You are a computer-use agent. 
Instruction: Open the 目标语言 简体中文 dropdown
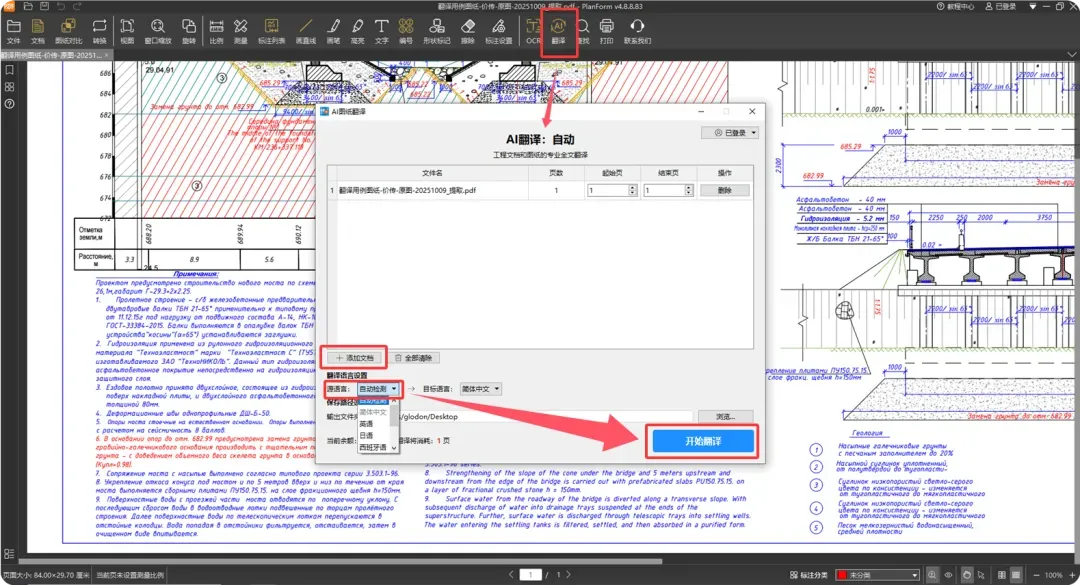[480, 389]
